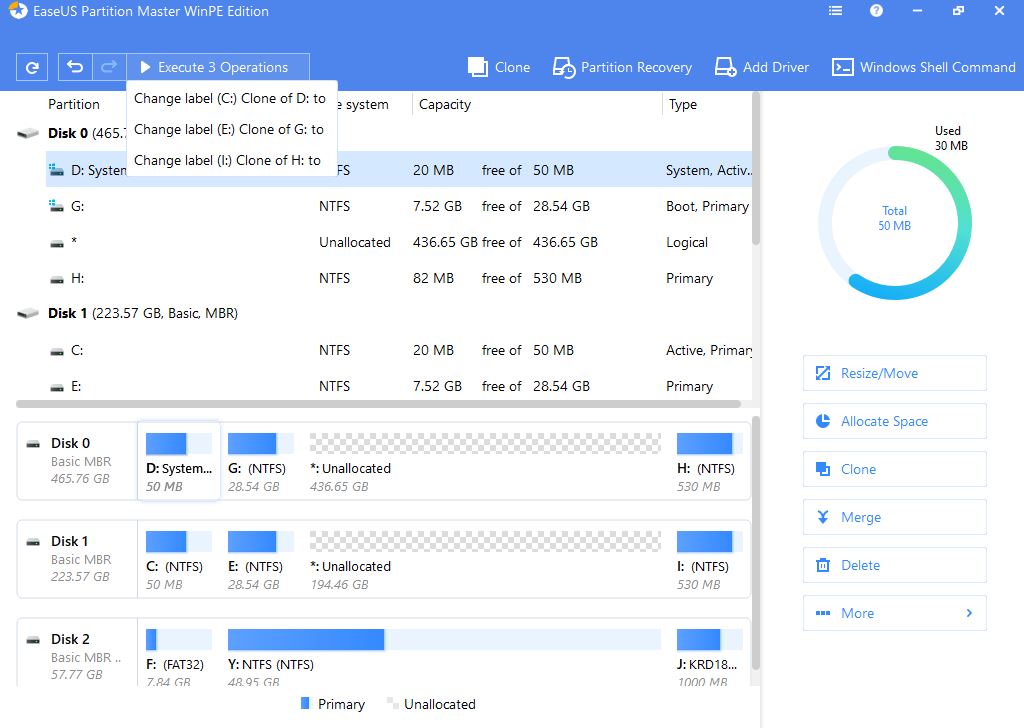Image resolution: width=1024 pixels, height=728 pixels.
Task: Select pending operation Change label (I:)
Action: (227, 160)
